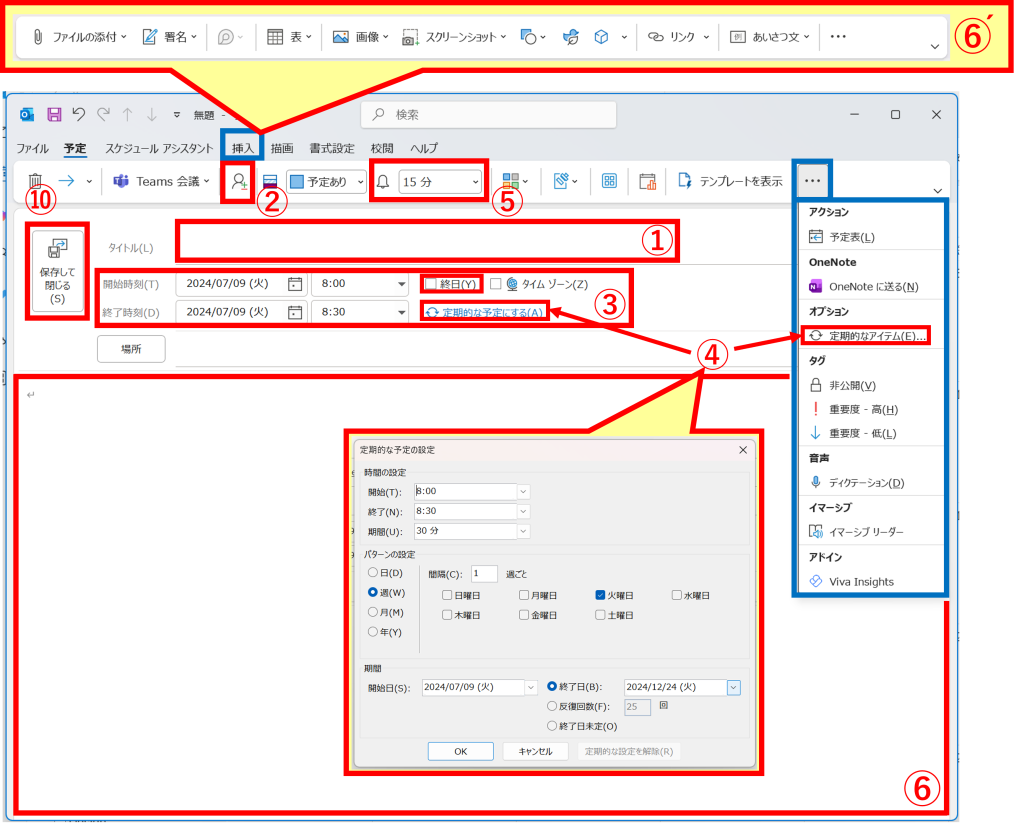Click the undo arrow icon
Screen dimensions: 1024x836
point(78,114)
